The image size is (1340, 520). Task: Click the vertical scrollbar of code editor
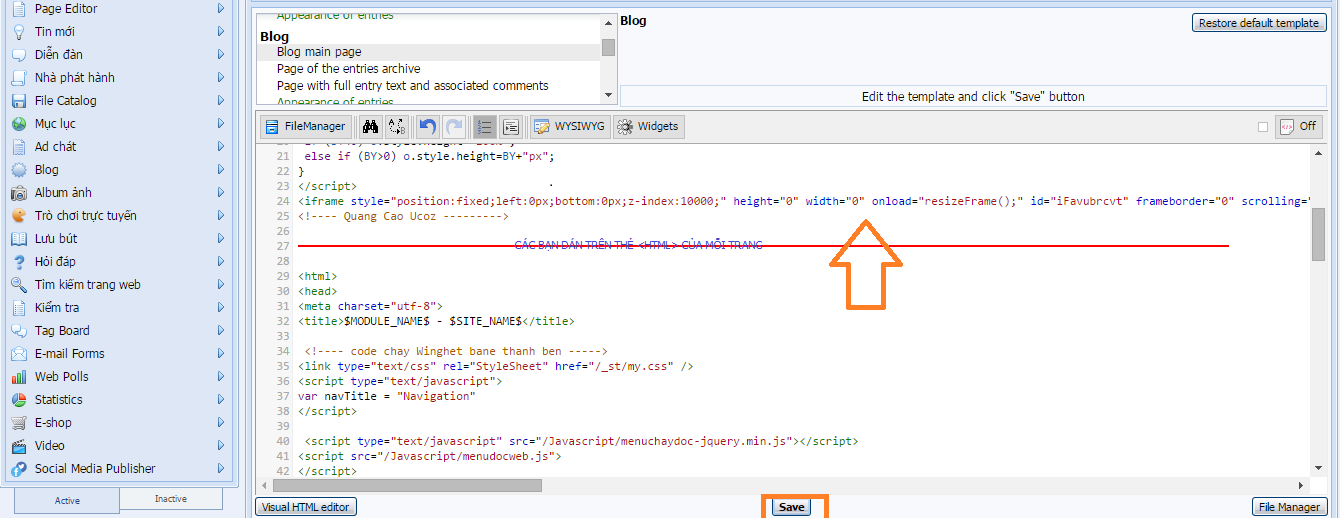click(x=1319, y=235)
